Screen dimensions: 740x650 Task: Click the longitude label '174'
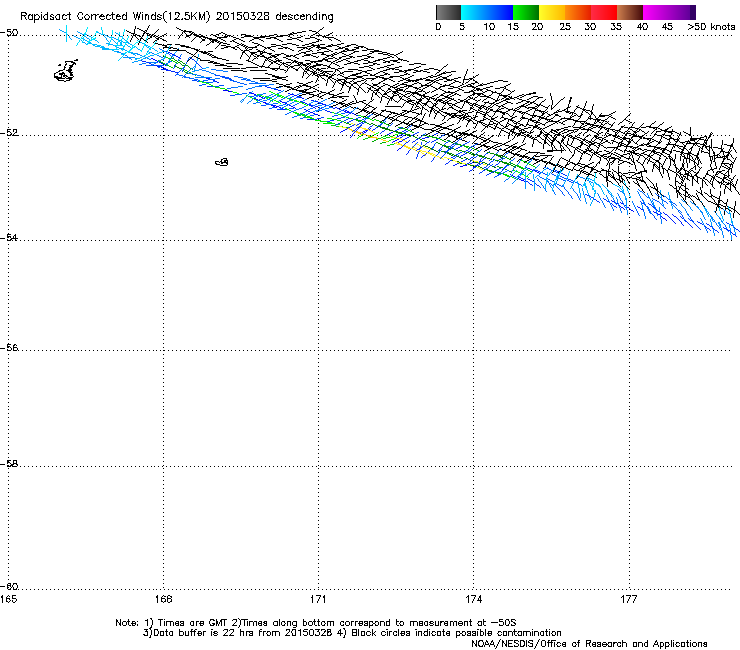tap(473, 599)
